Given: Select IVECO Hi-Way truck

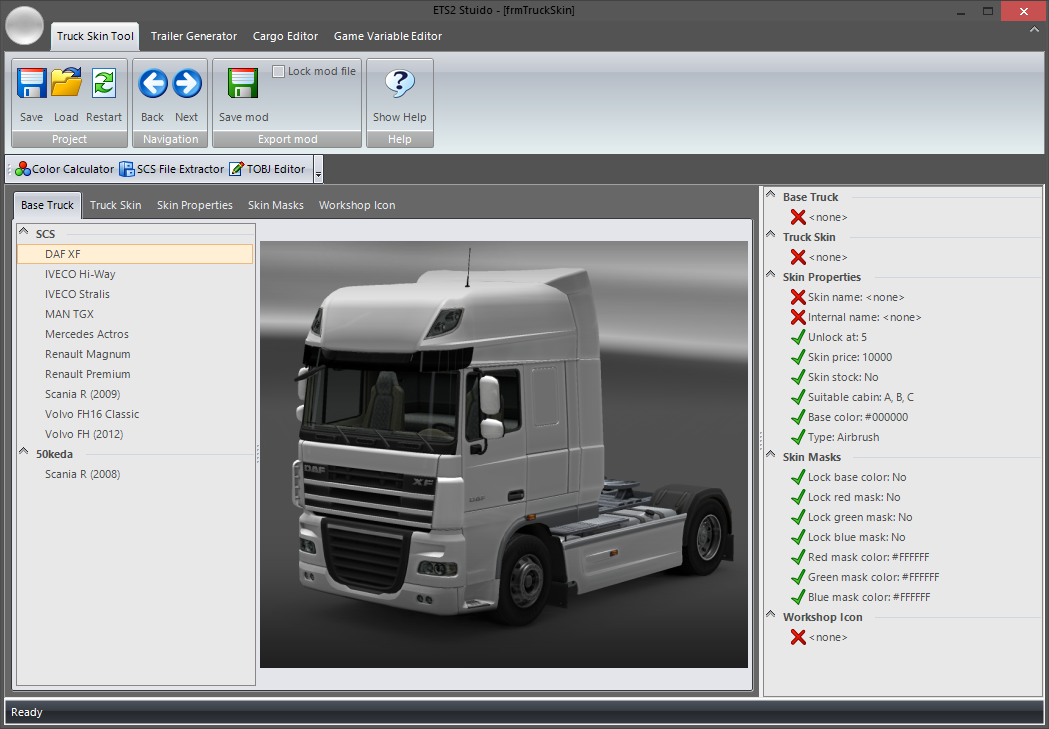Looking at the screenshot, I should 135,274.
